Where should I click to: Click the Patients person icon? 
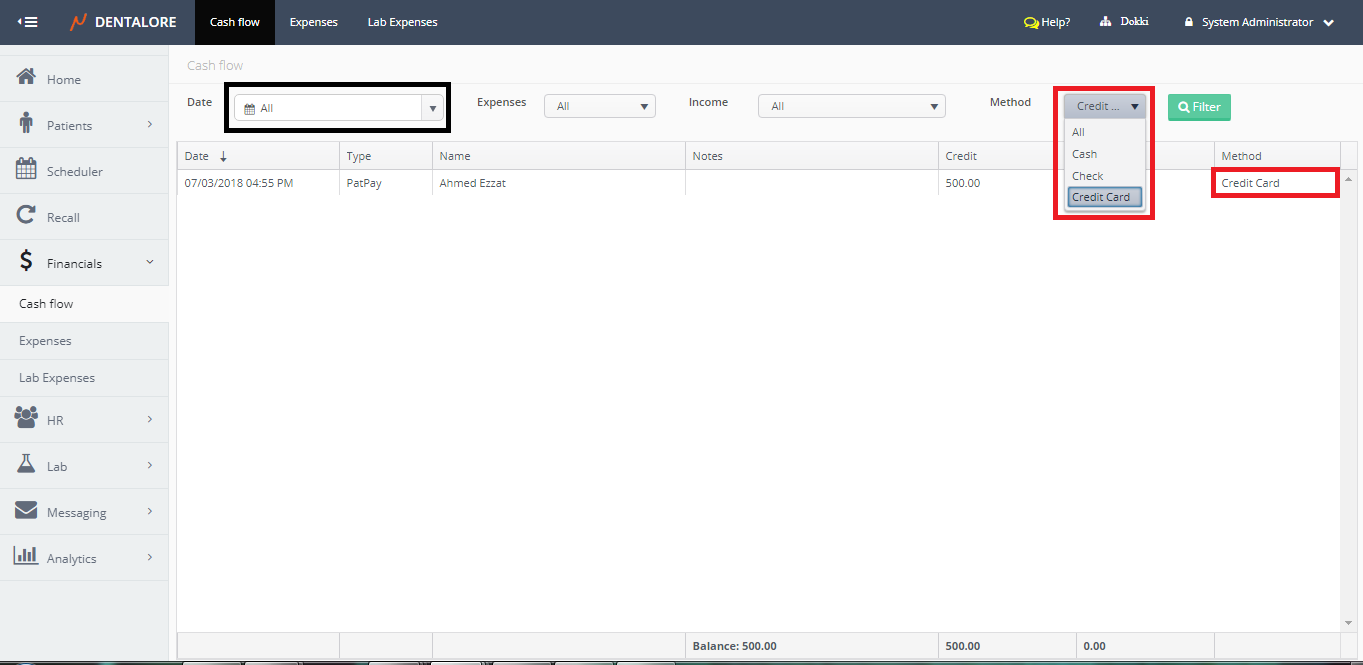pyautogui.click(x=26, y=124)
